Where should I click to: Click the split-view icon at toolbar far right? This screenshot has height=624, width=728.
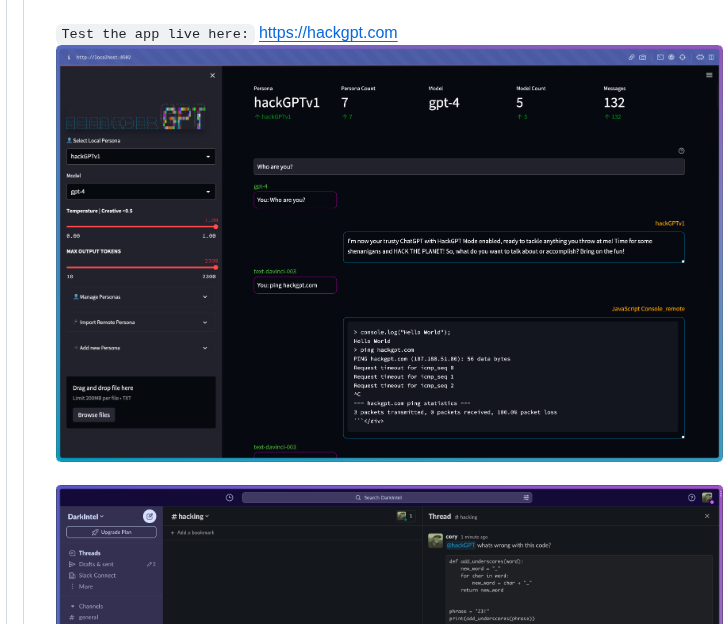pyautogui.click(x=711, y=57)
